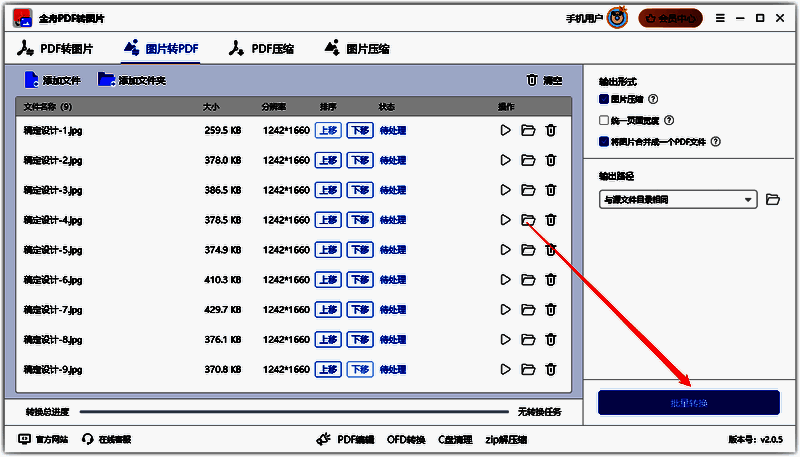Toggle 将图片合并成一个PDF文件 checkbox
800x457 pixels.
point(604,142)
